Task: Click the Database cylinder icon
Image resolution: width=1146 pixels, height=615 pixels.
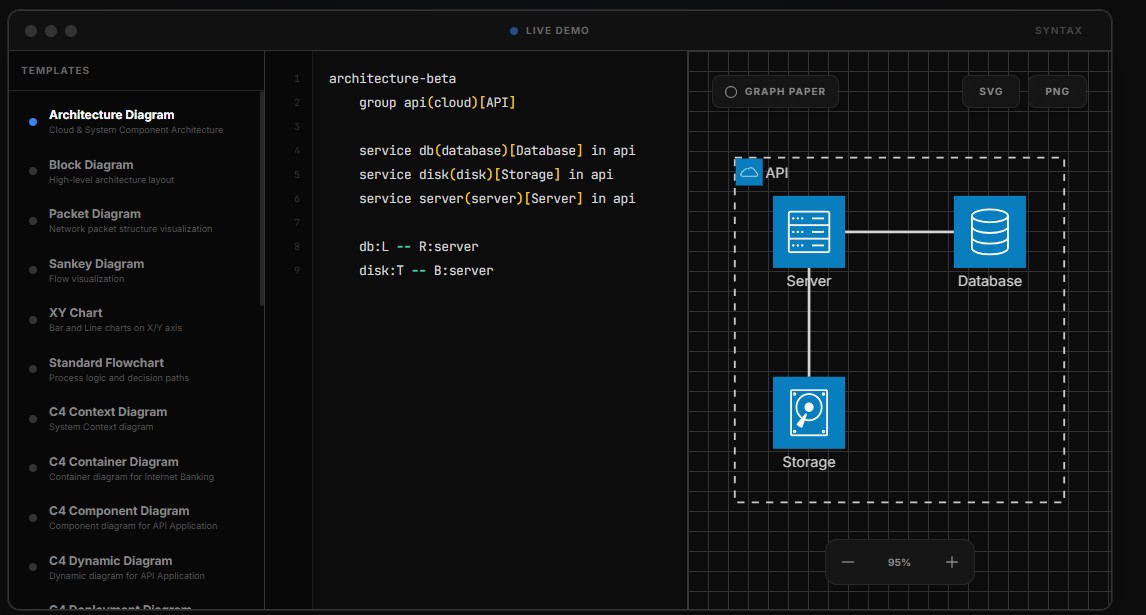Action: pos(989,231)
